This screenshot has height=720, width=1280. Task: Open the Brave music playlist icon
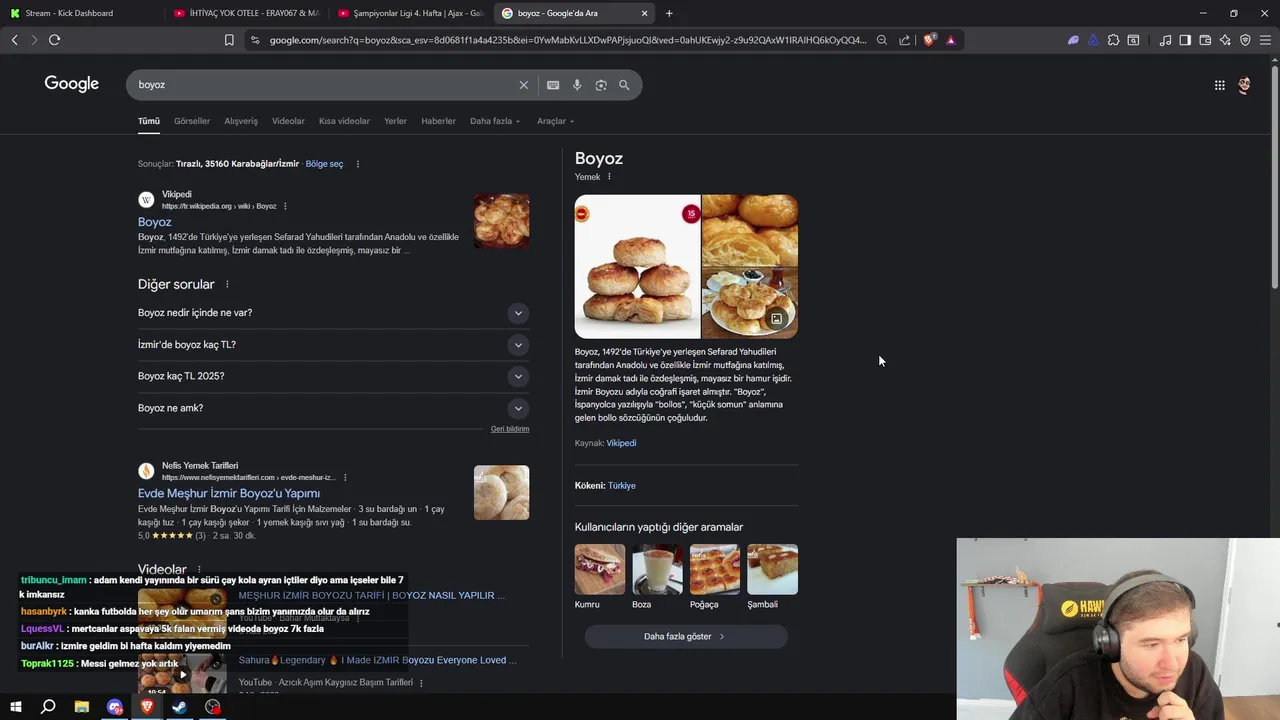click(x=1165, y=40)
